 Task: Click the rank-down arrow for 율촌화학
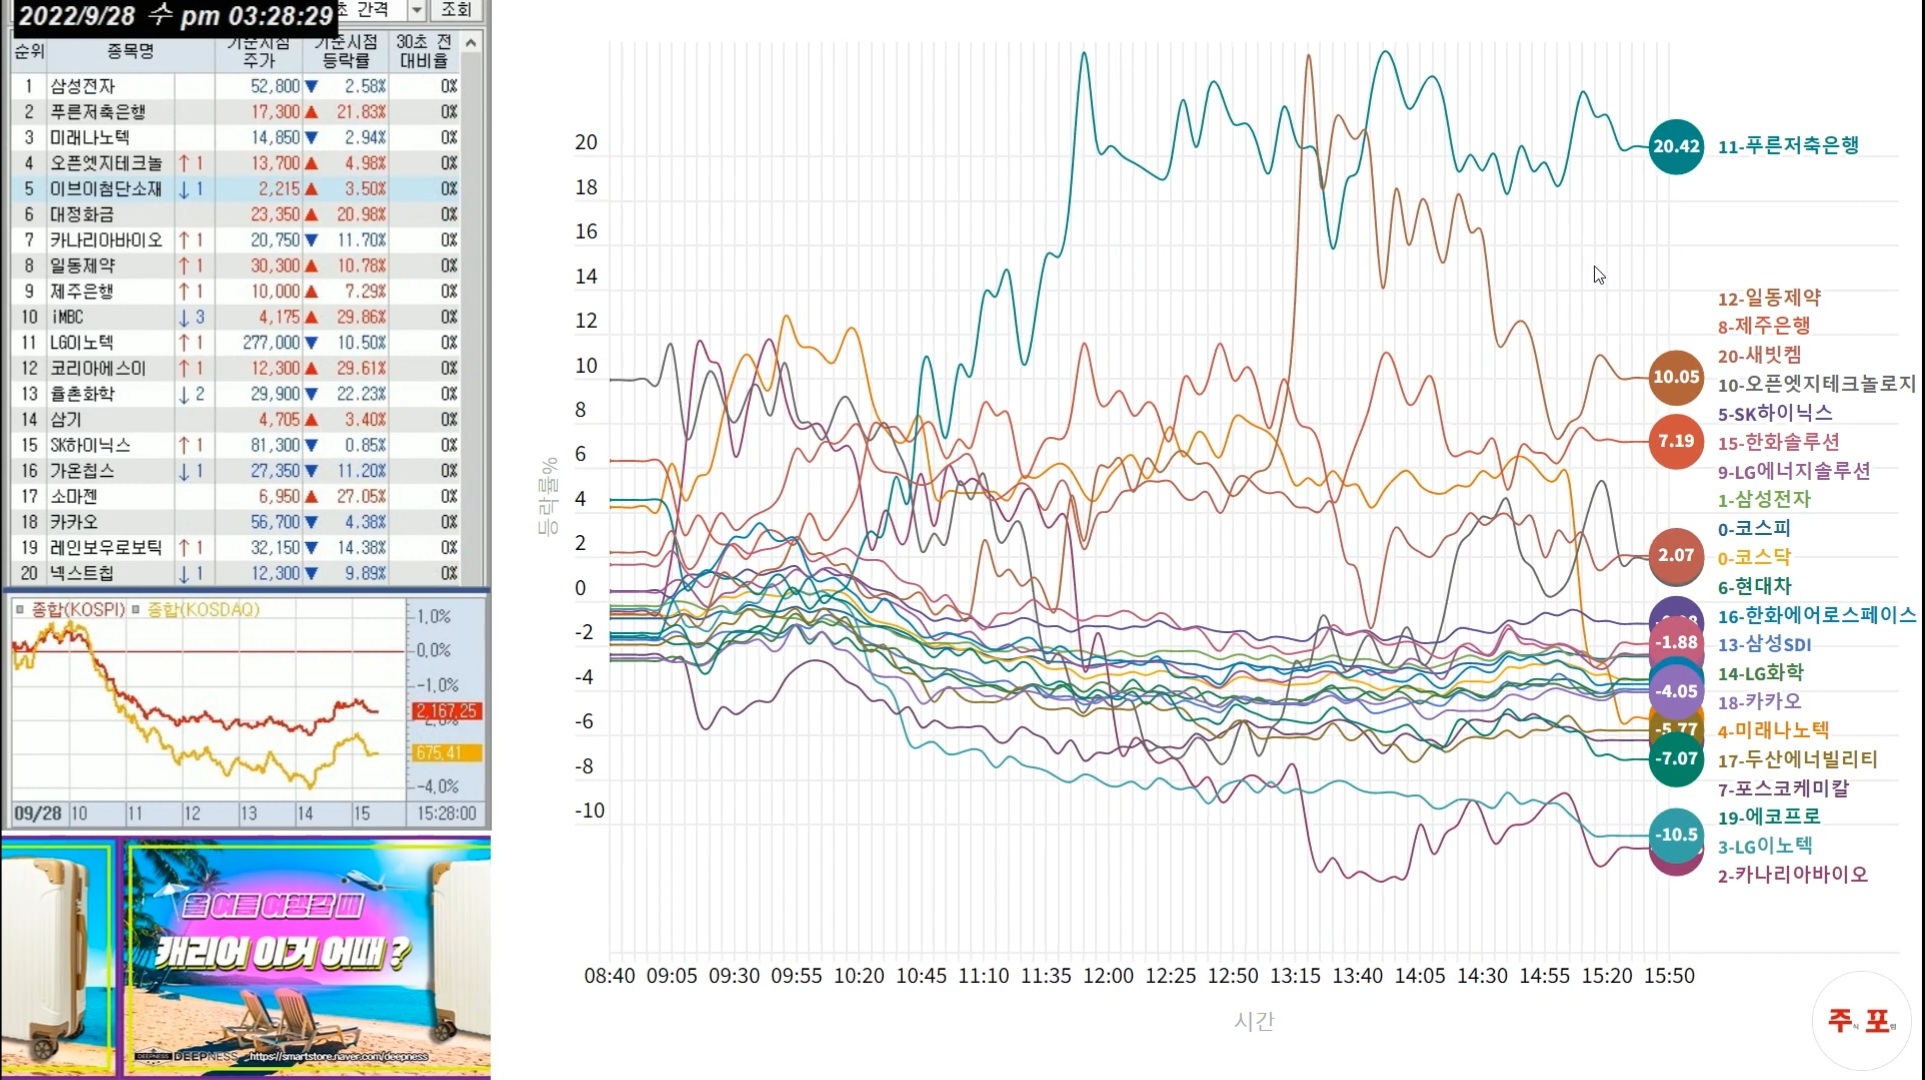click(x=184, y=394)
